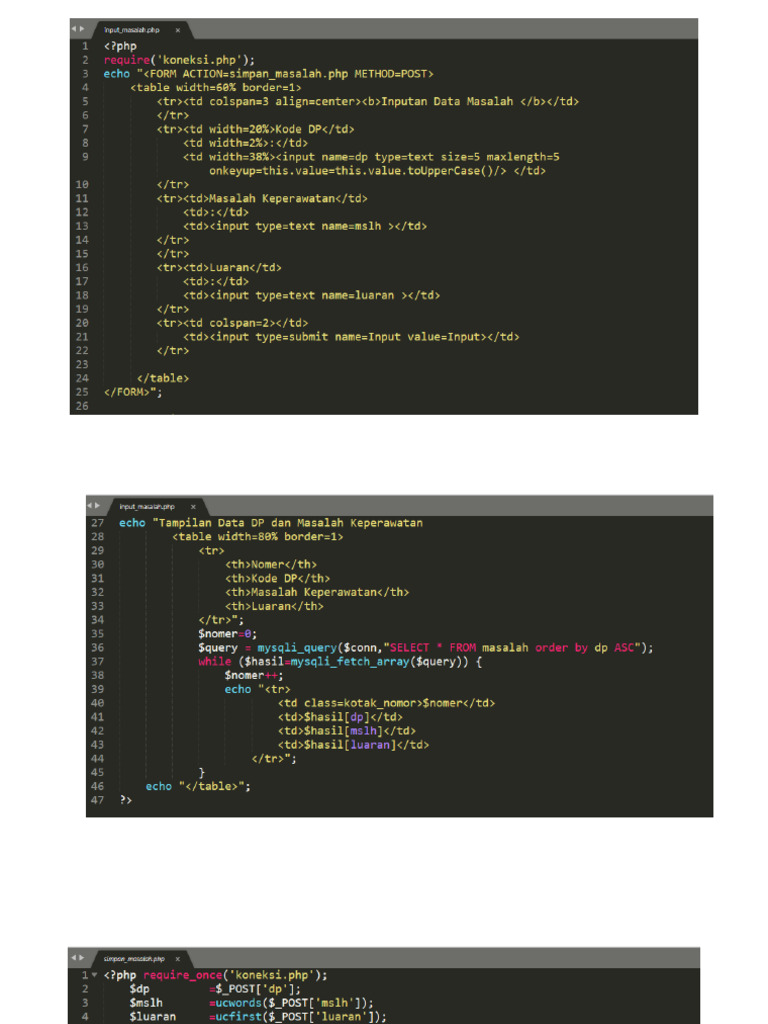The width and height of the screenshot is (768, 1024).
Task: Click the $nomer++; line
Action: pyautogui.click(x=254, y=675)
